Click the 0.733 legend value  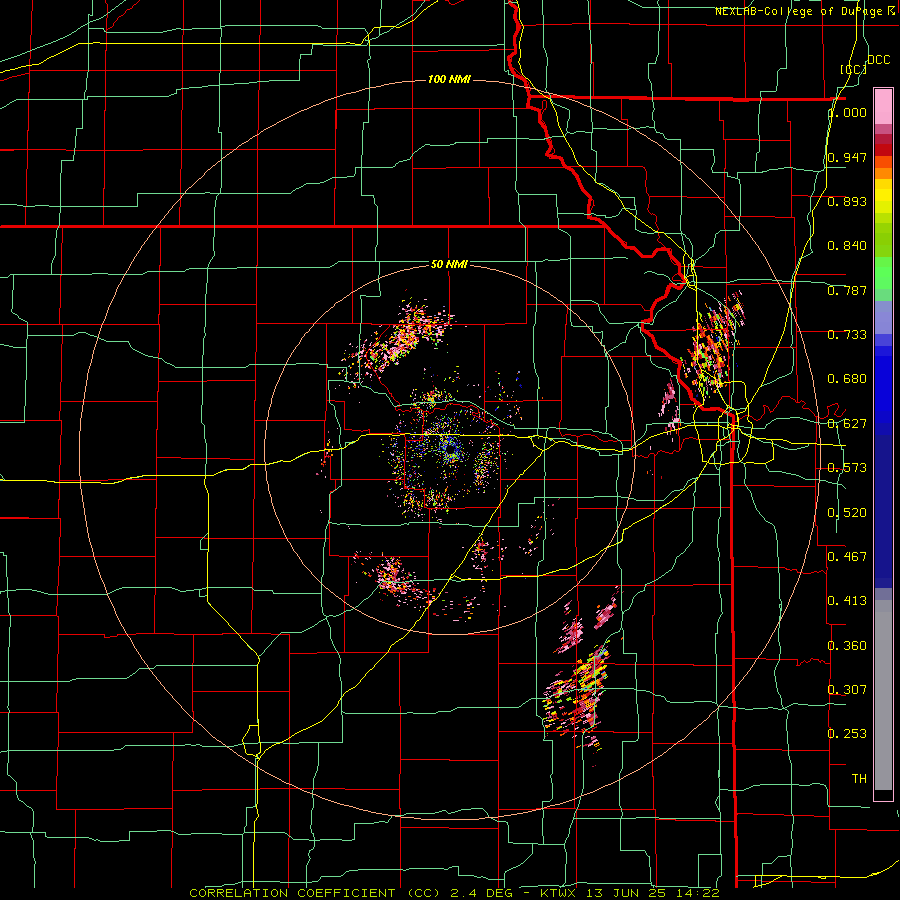tap(847, 335)
